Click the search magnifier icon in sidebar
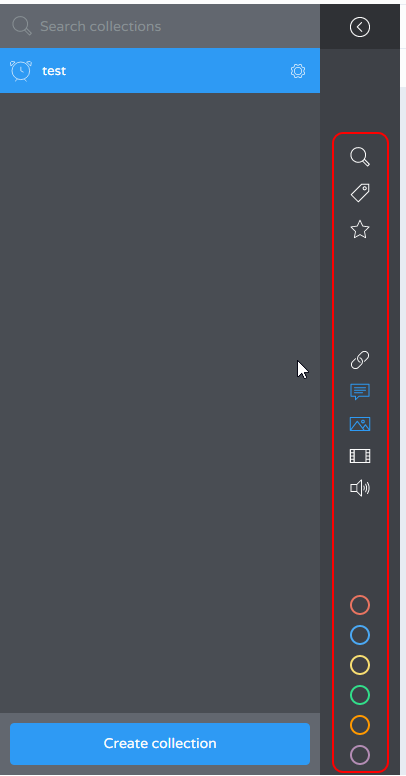 pos(360,157)
